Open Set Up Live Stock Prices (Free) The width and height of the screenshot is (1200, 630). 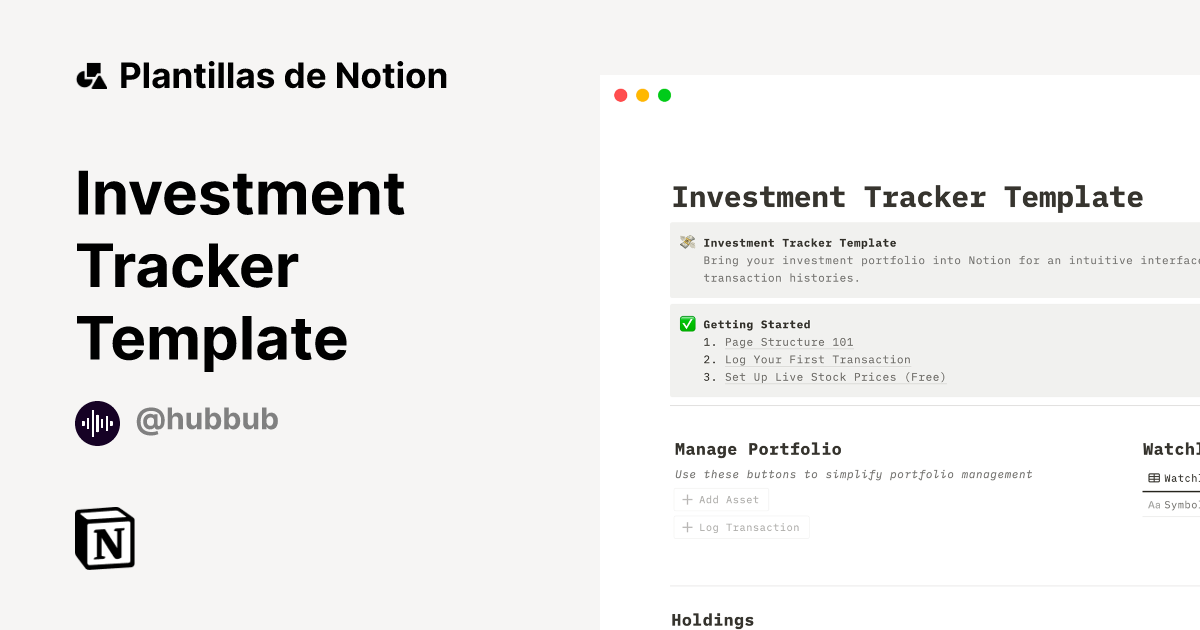(836, 377)
